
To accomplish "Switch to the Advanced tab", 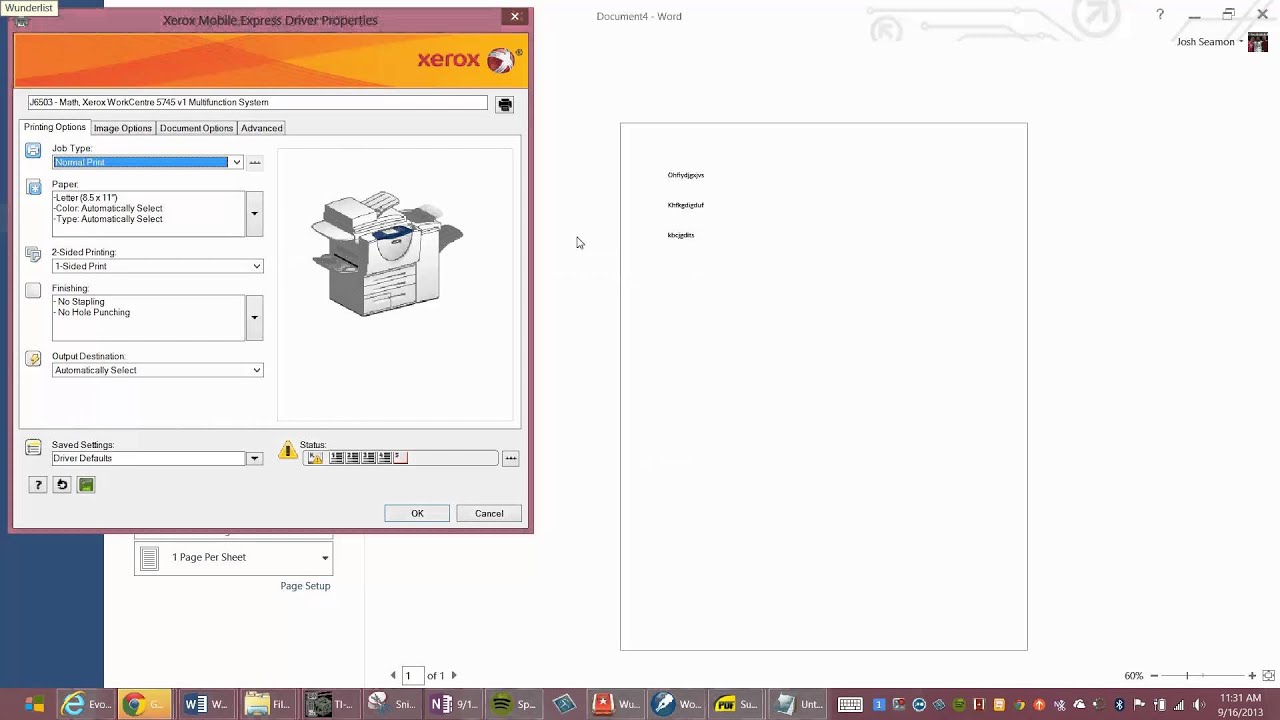I will 262,128.
